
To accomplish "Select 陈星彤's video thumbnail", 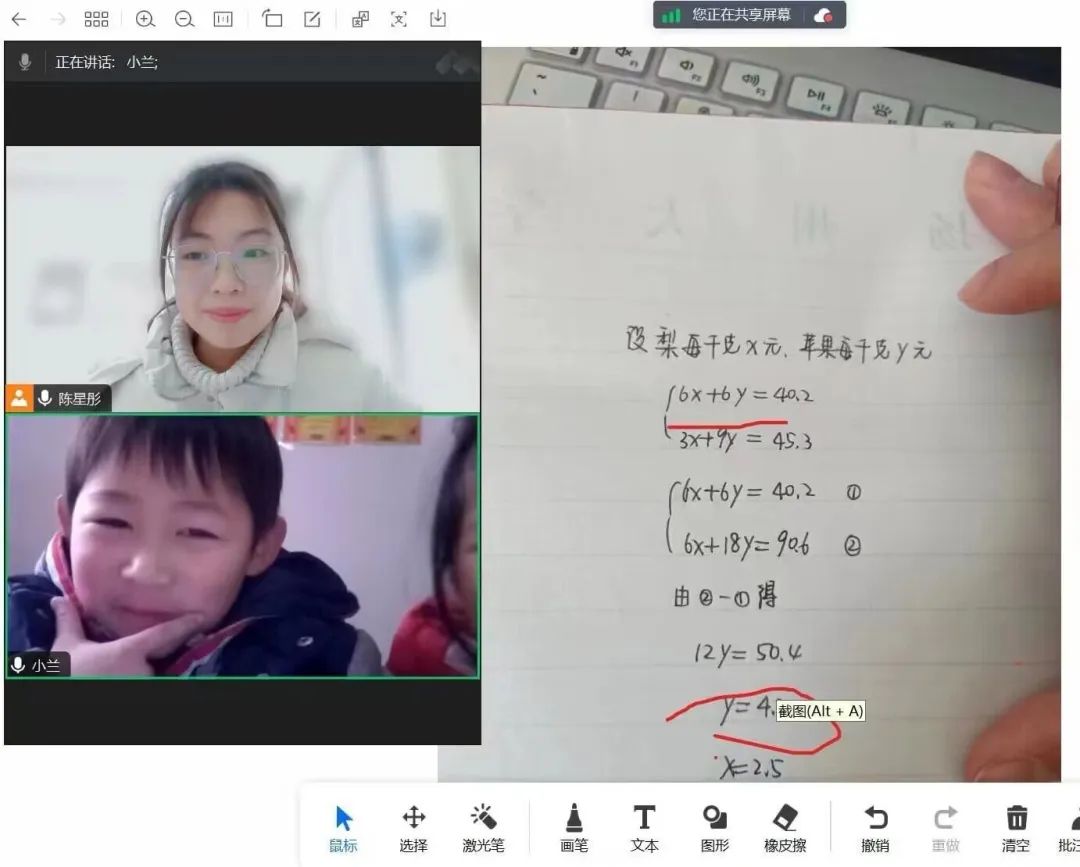I will pyautogui.click(x=242, y=280).
